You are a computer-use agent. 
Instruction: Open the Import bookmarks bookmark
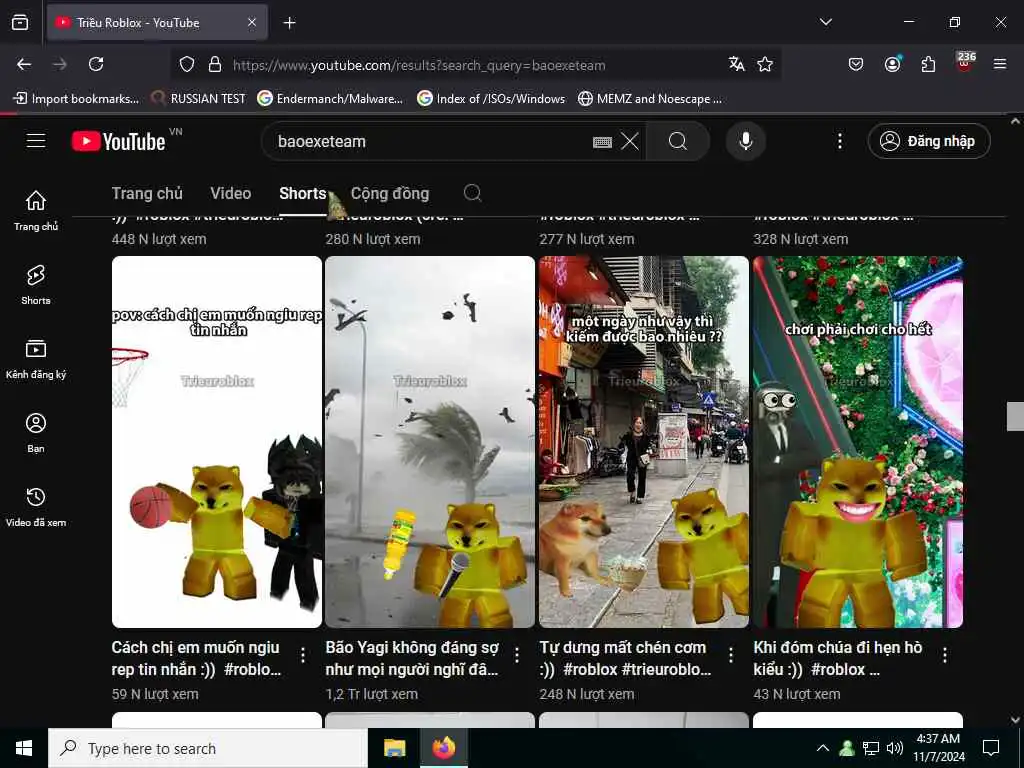click(76, 99)
